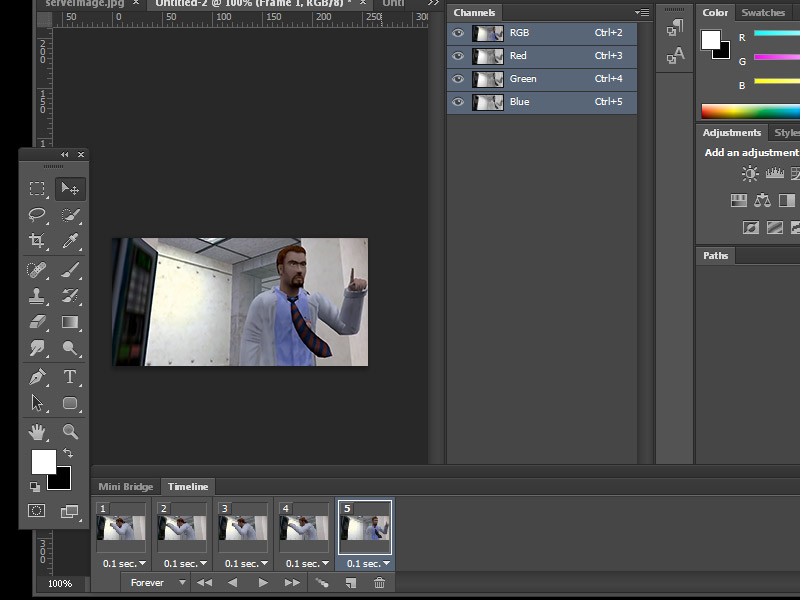Go to the previous frame
The width and height of the screenshot is (800, 600).
(233, 583)
